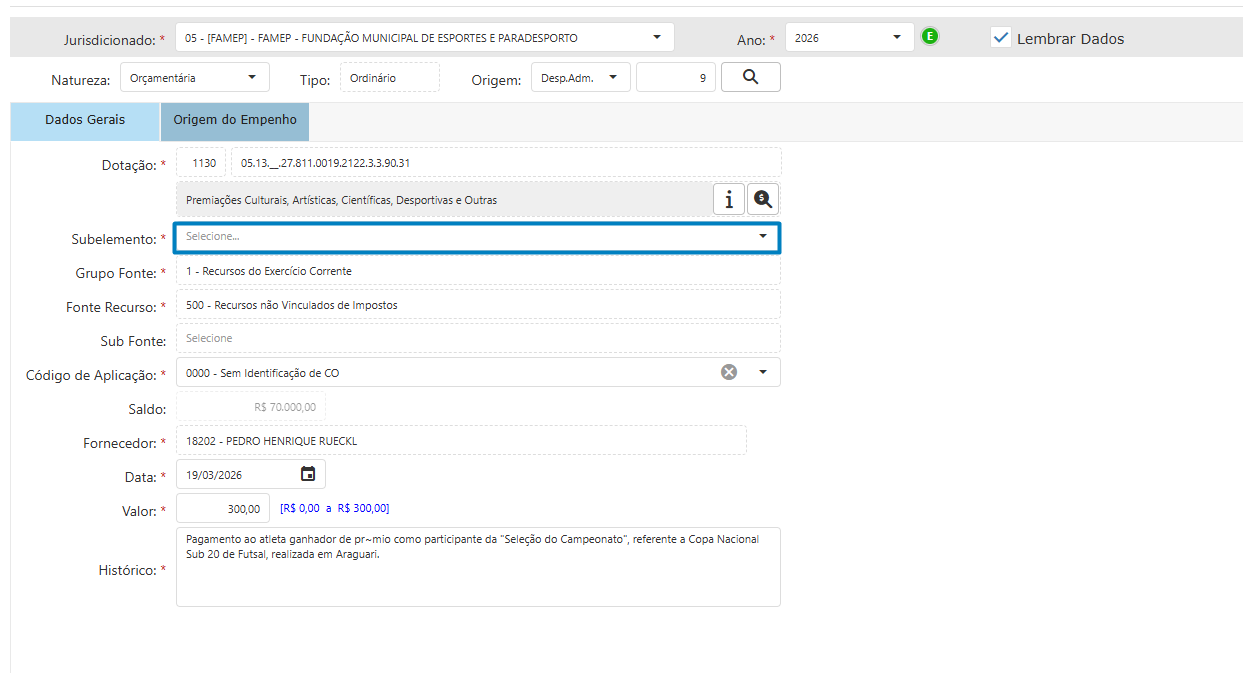Click the dotação balance search icon
1243x673 pixels.
pos(763,199)
